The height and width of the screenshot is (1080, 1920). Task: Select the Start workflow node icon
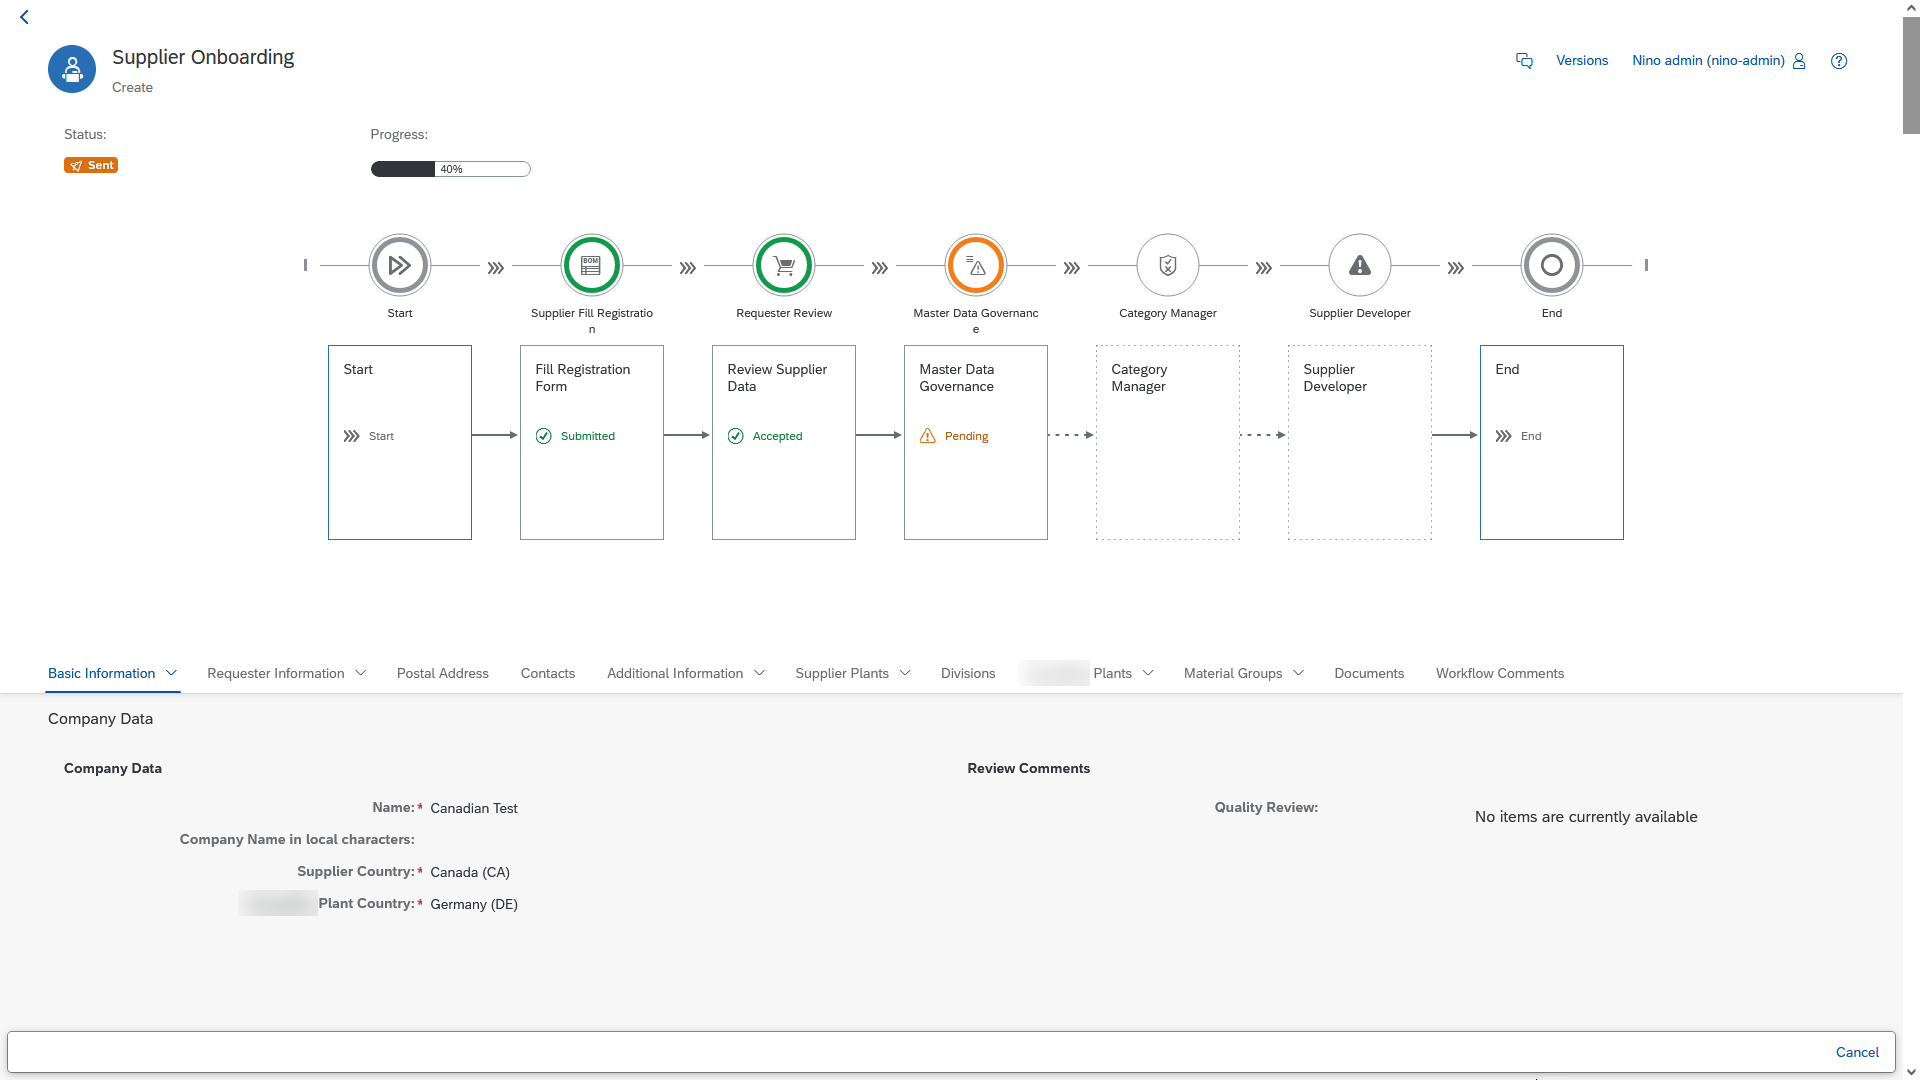(x=400, y=265)
